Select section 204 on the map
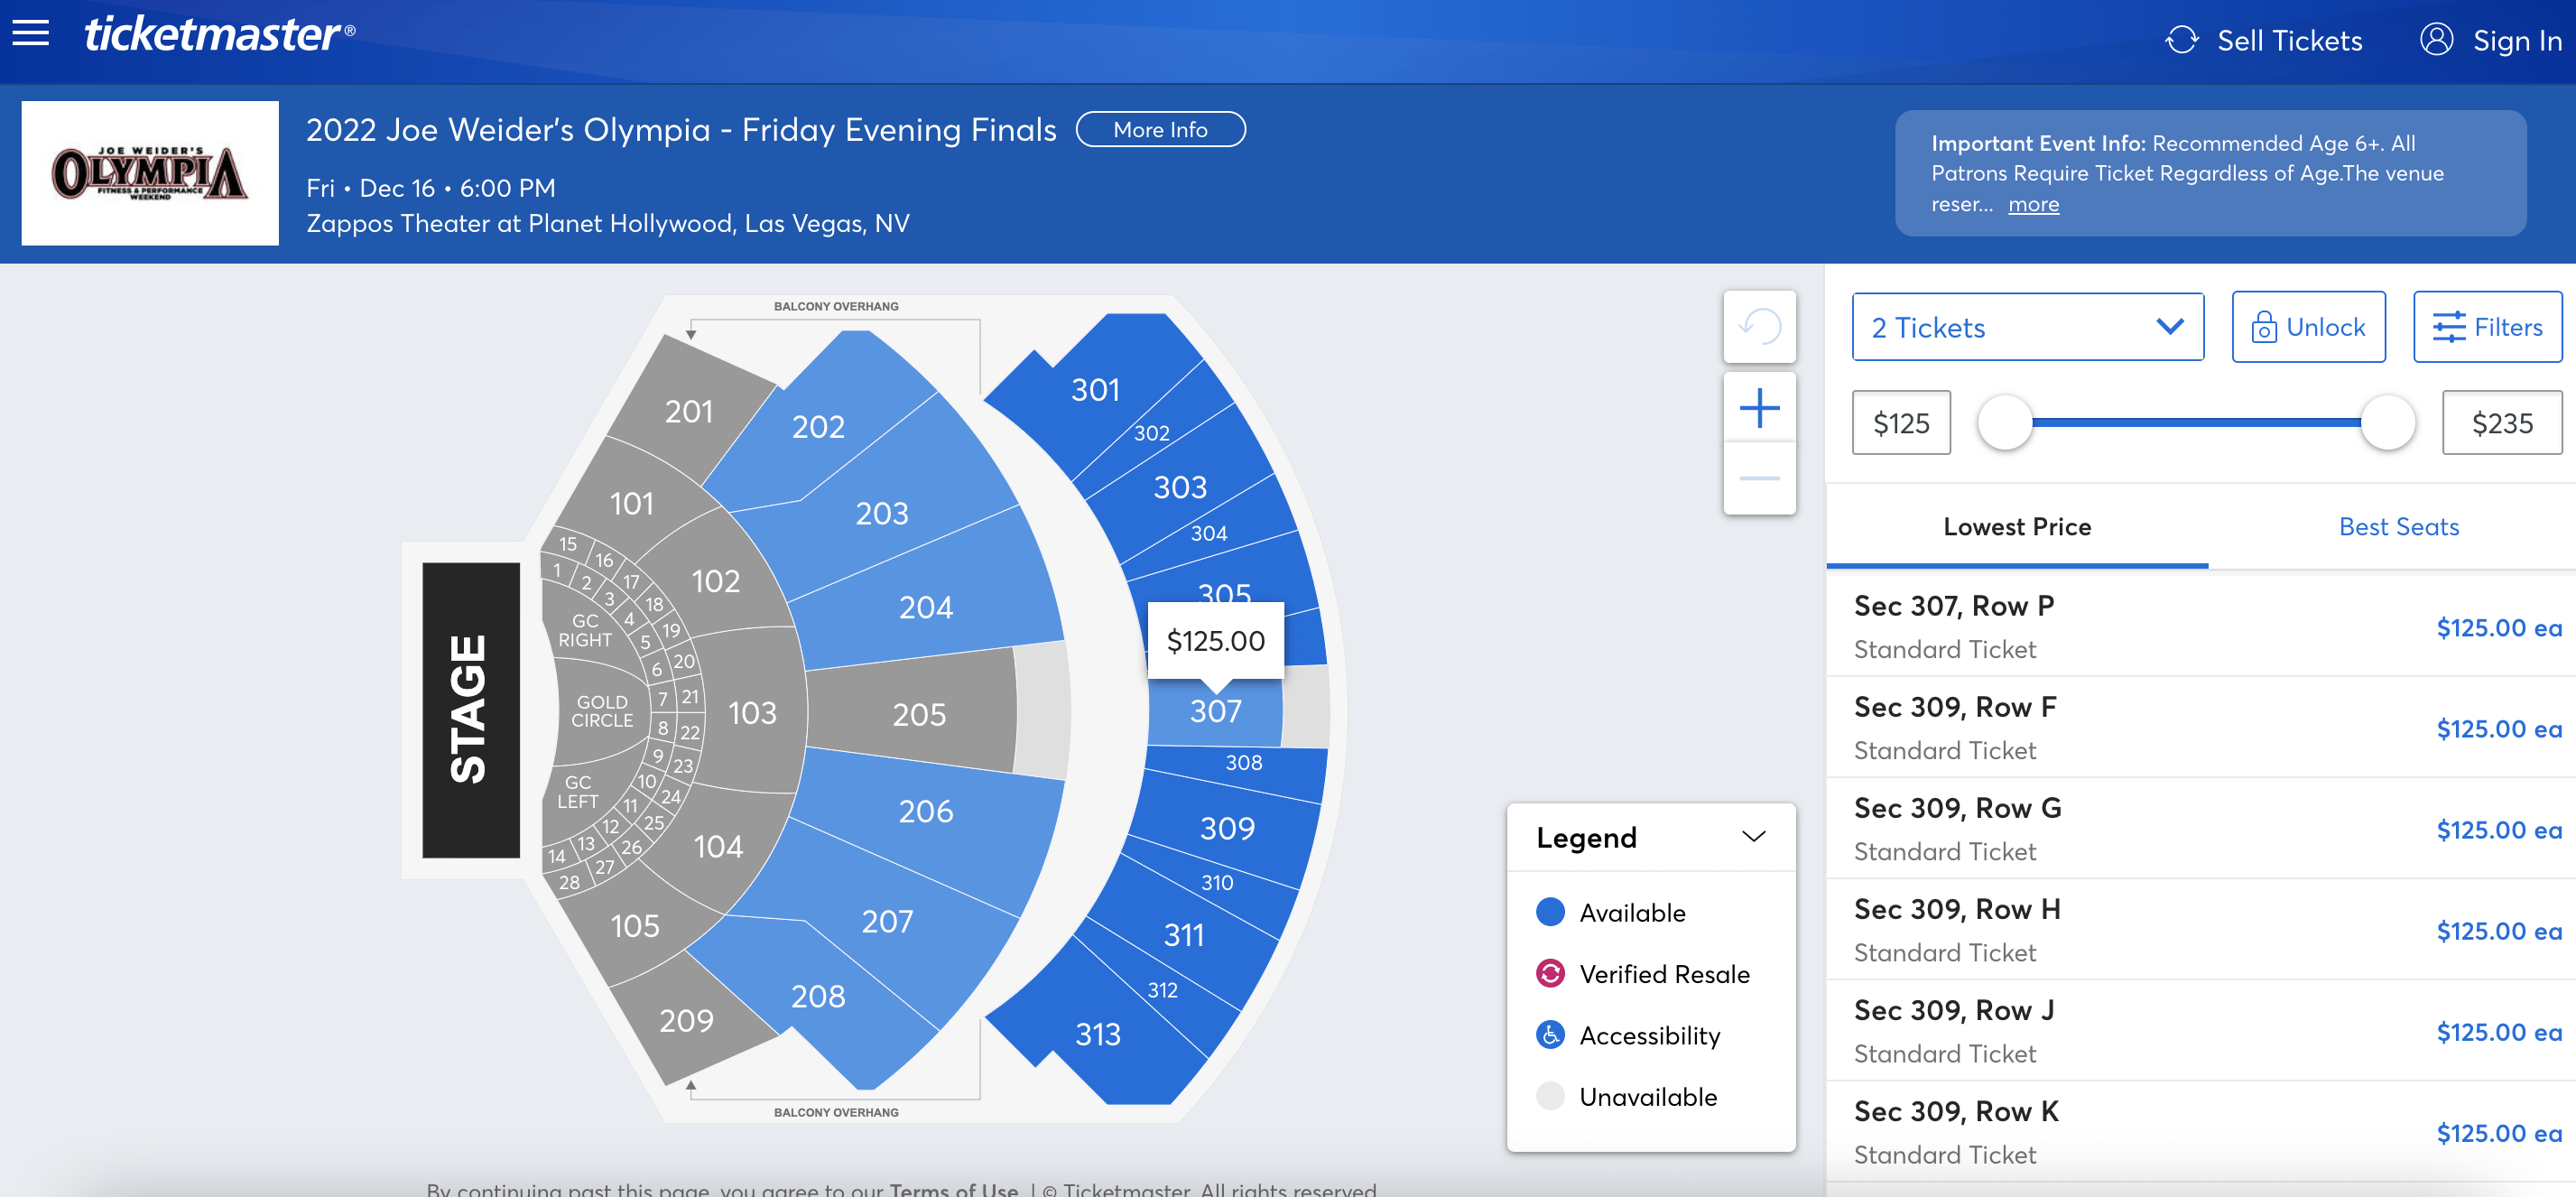Viewport: 2576px width, 1197px height. tap(926, 607)
